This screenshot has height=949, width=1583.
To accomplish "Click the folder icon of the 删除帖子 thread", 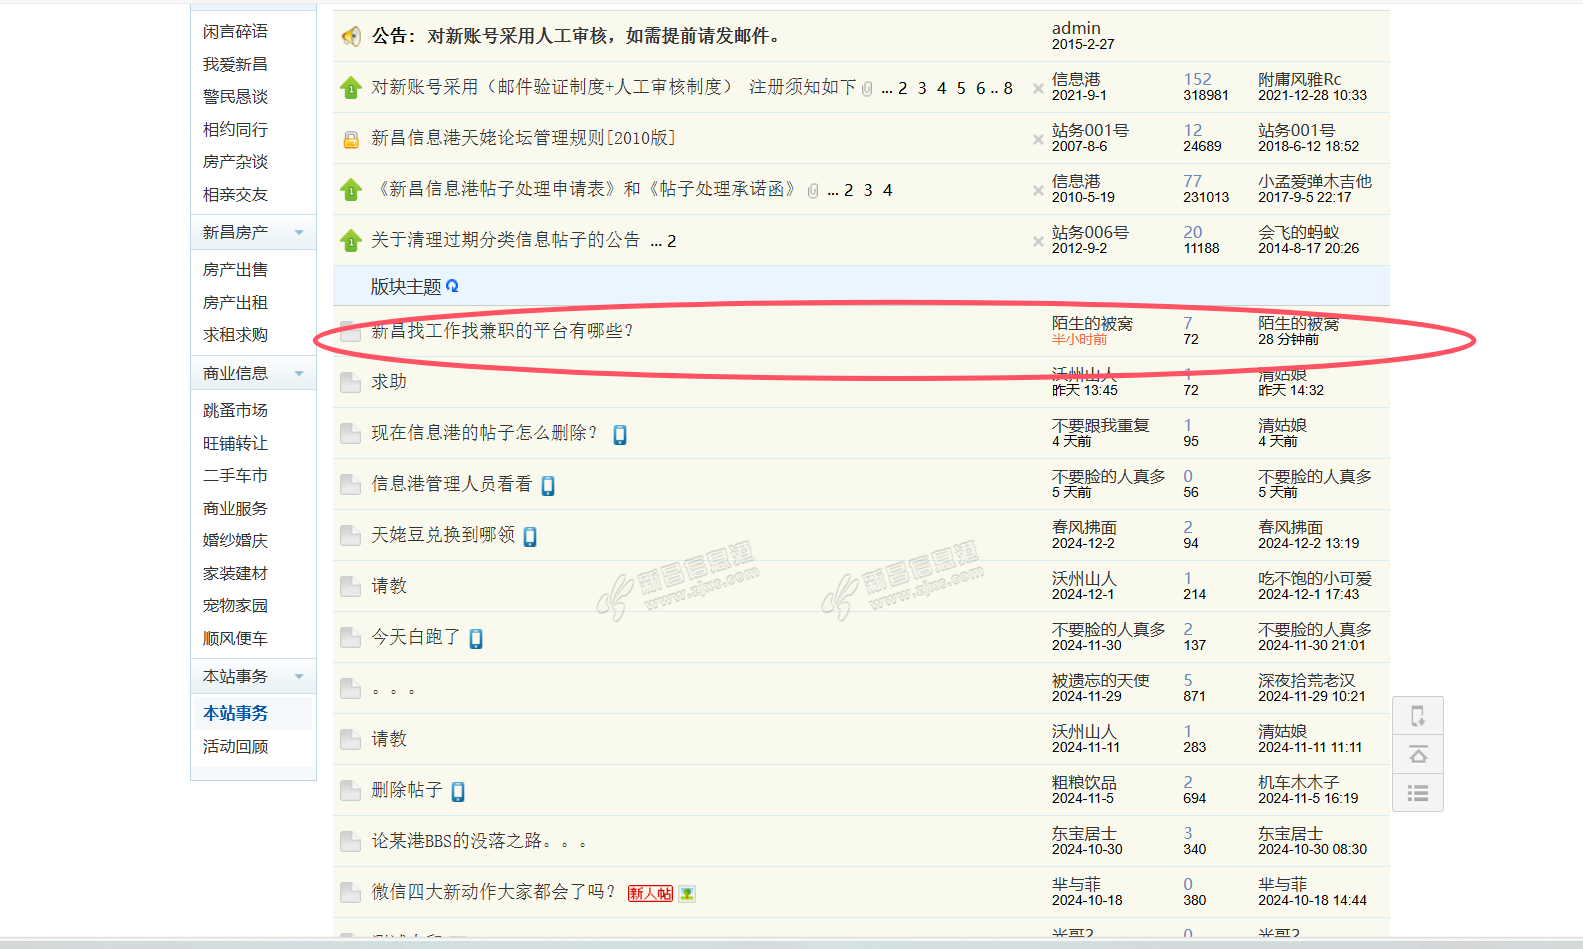I will point(350,790).
